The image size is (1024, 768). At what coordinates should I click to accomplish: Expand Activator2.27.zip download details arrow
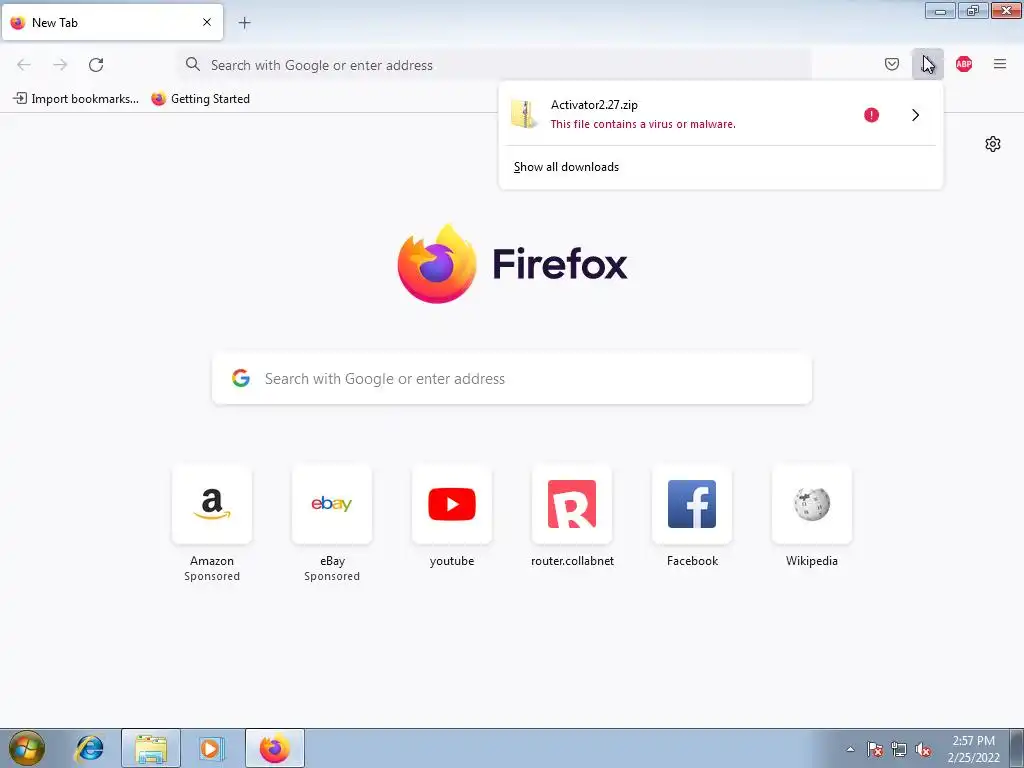pyautogui.click(x=915, y=115)
